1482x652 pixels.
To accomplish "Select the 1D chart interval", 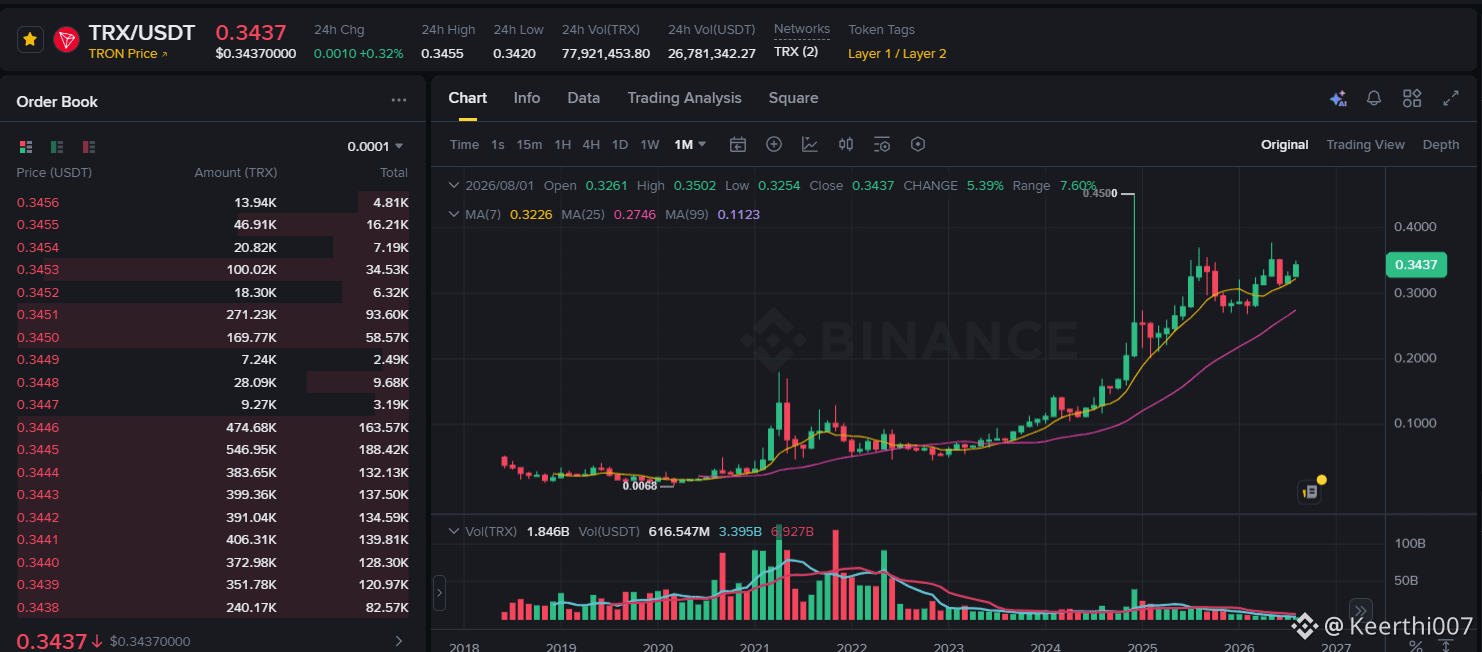I will click(620, 145).
